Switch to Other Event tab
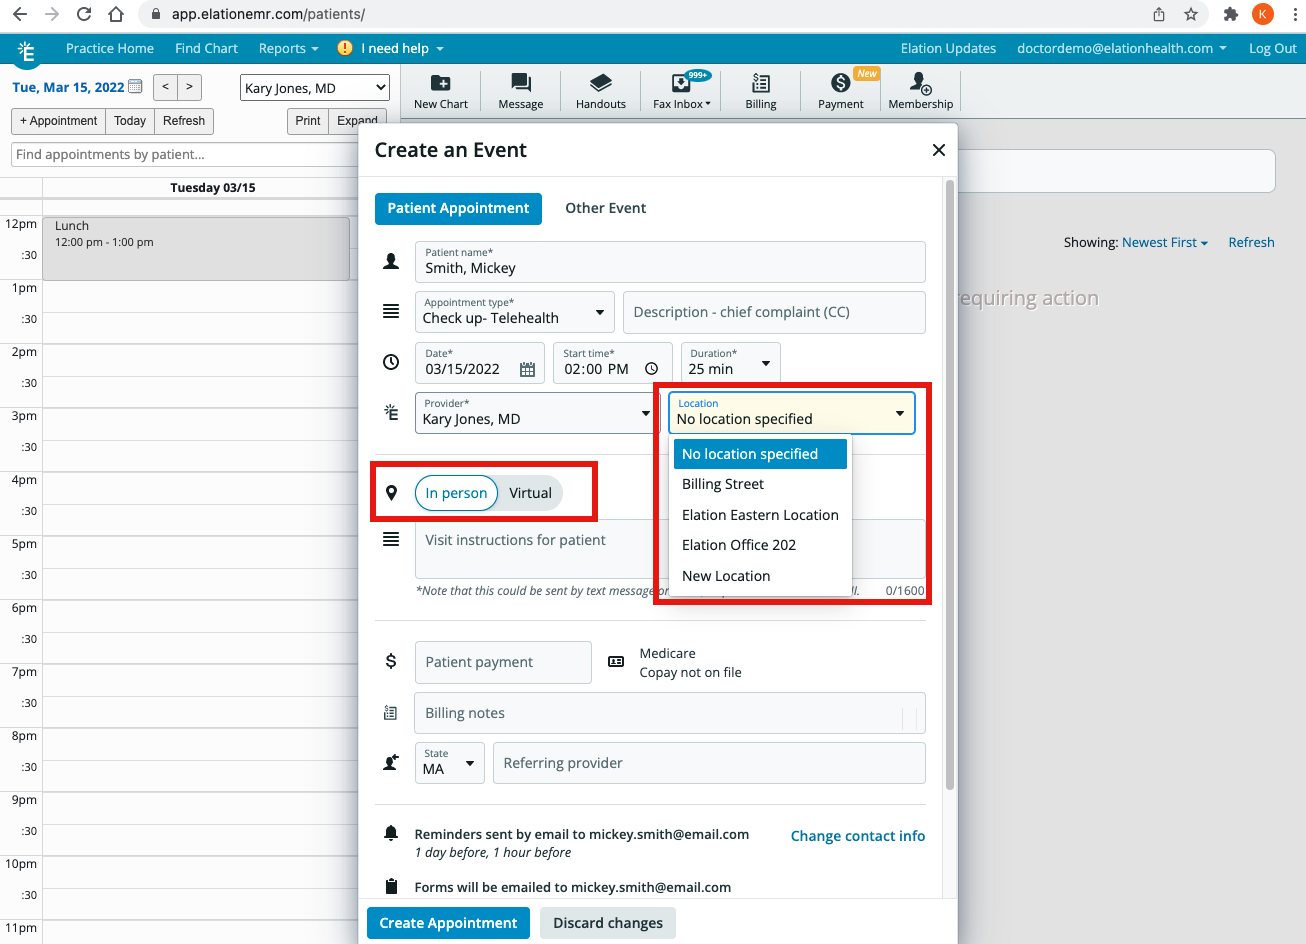 click(605, 208)
